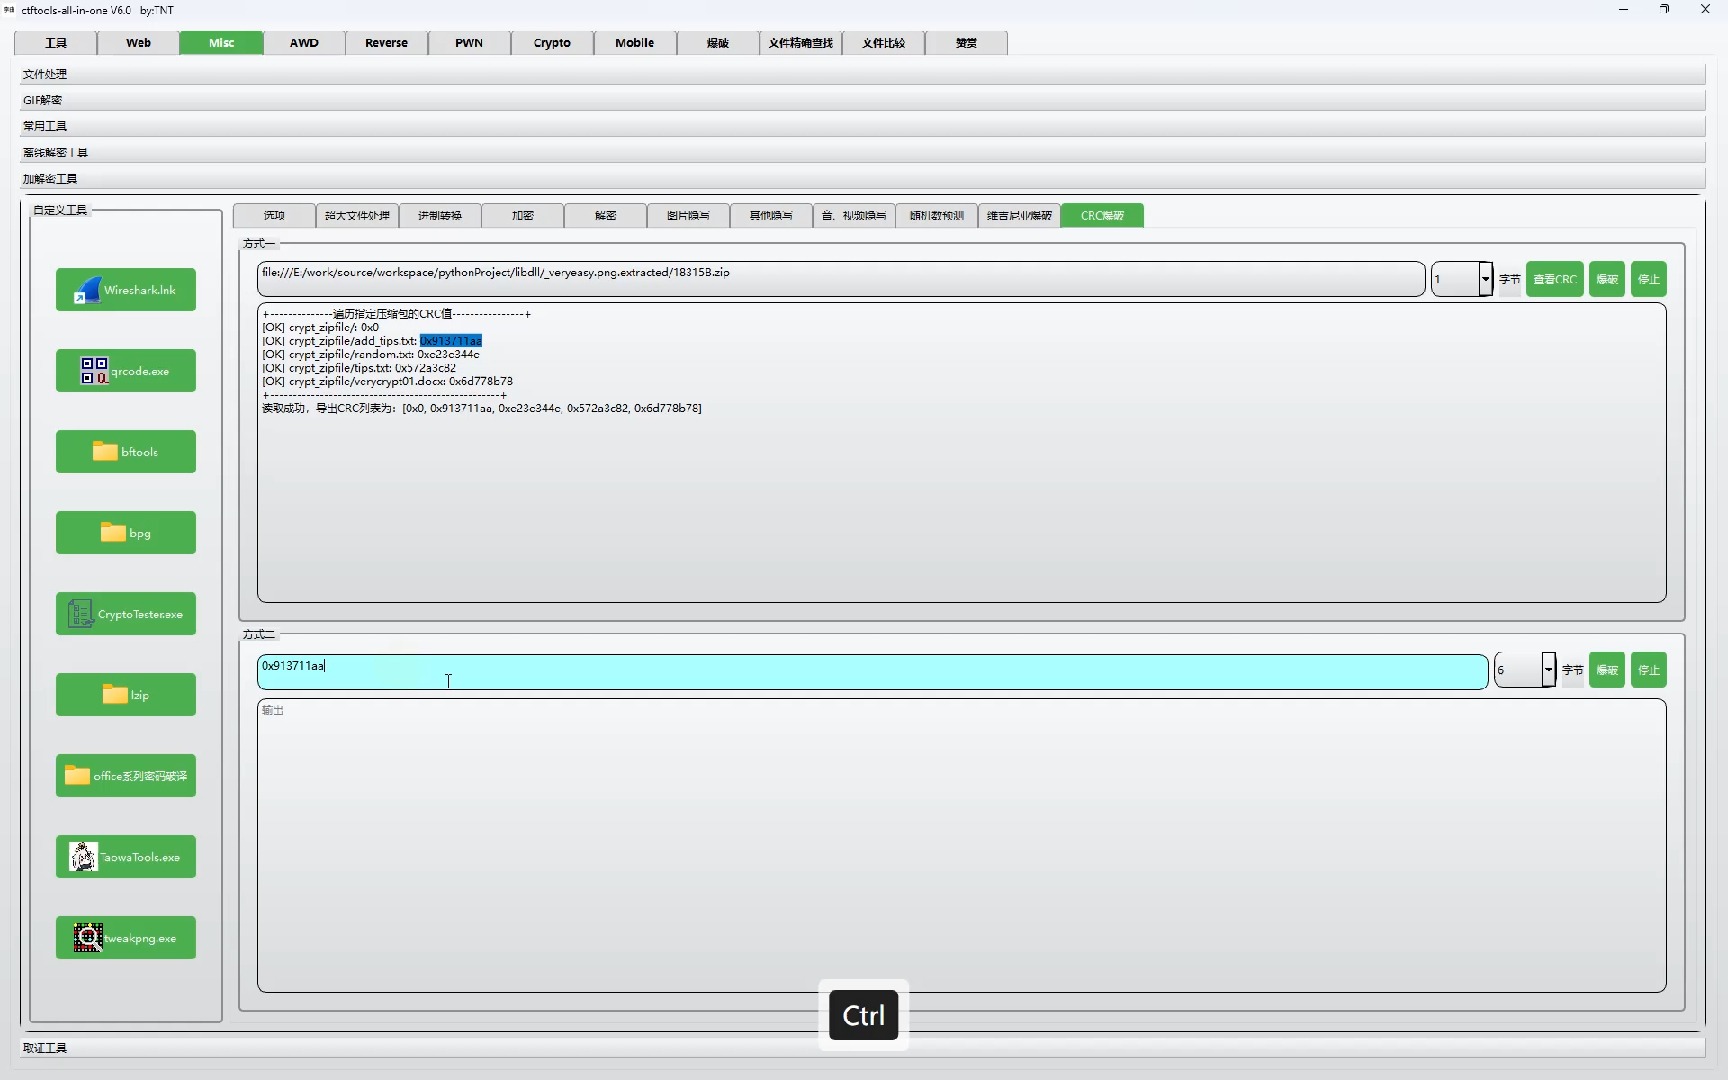Image resolution: width=1728 pixels, height=1080 pixels.
Task: Open the bftools folder
Action: click(126, 452)
